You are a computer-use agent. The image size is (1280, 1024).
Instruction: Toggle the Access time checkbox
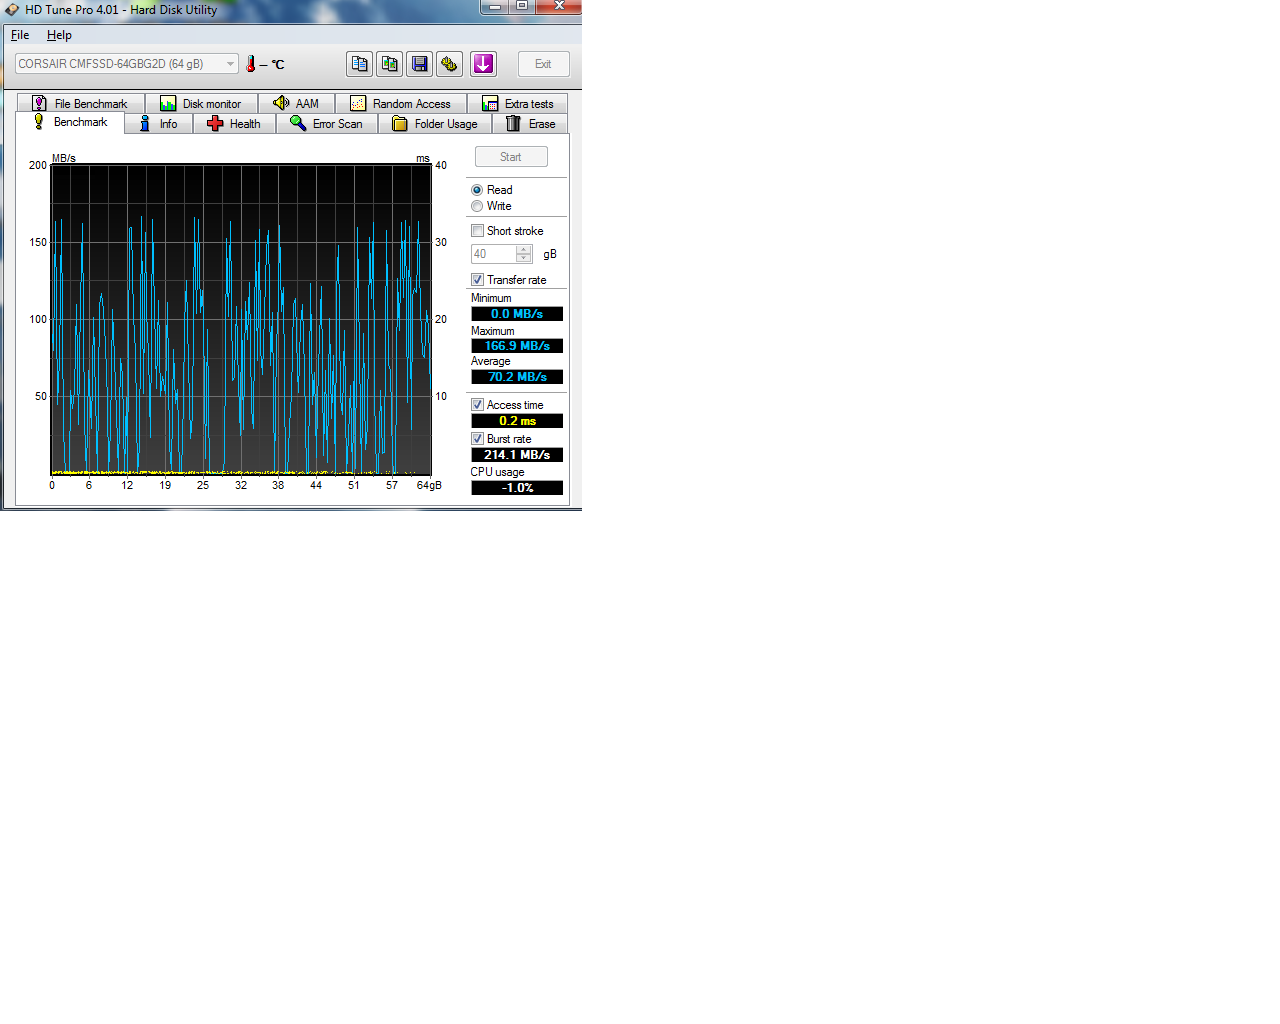(x=477, y=405)
